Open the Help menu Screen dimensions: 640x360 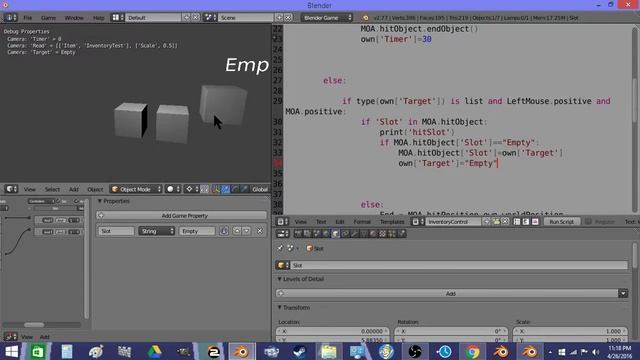pos(98,18)
